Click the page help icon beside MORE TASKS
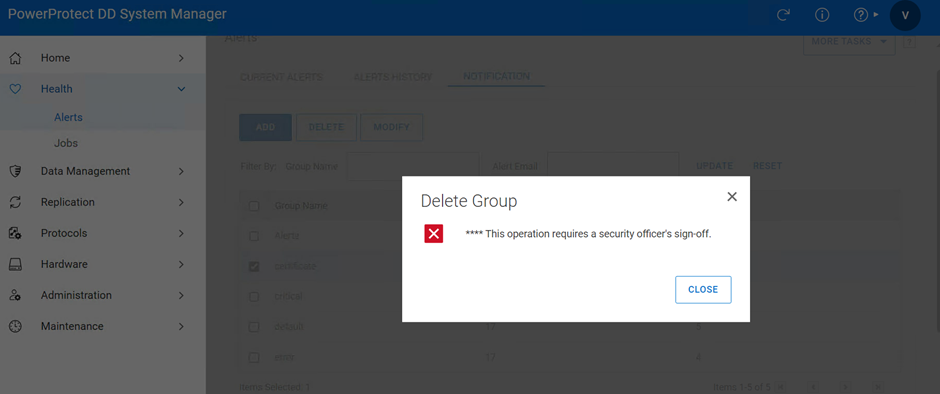940x394 pixels. 909,42
